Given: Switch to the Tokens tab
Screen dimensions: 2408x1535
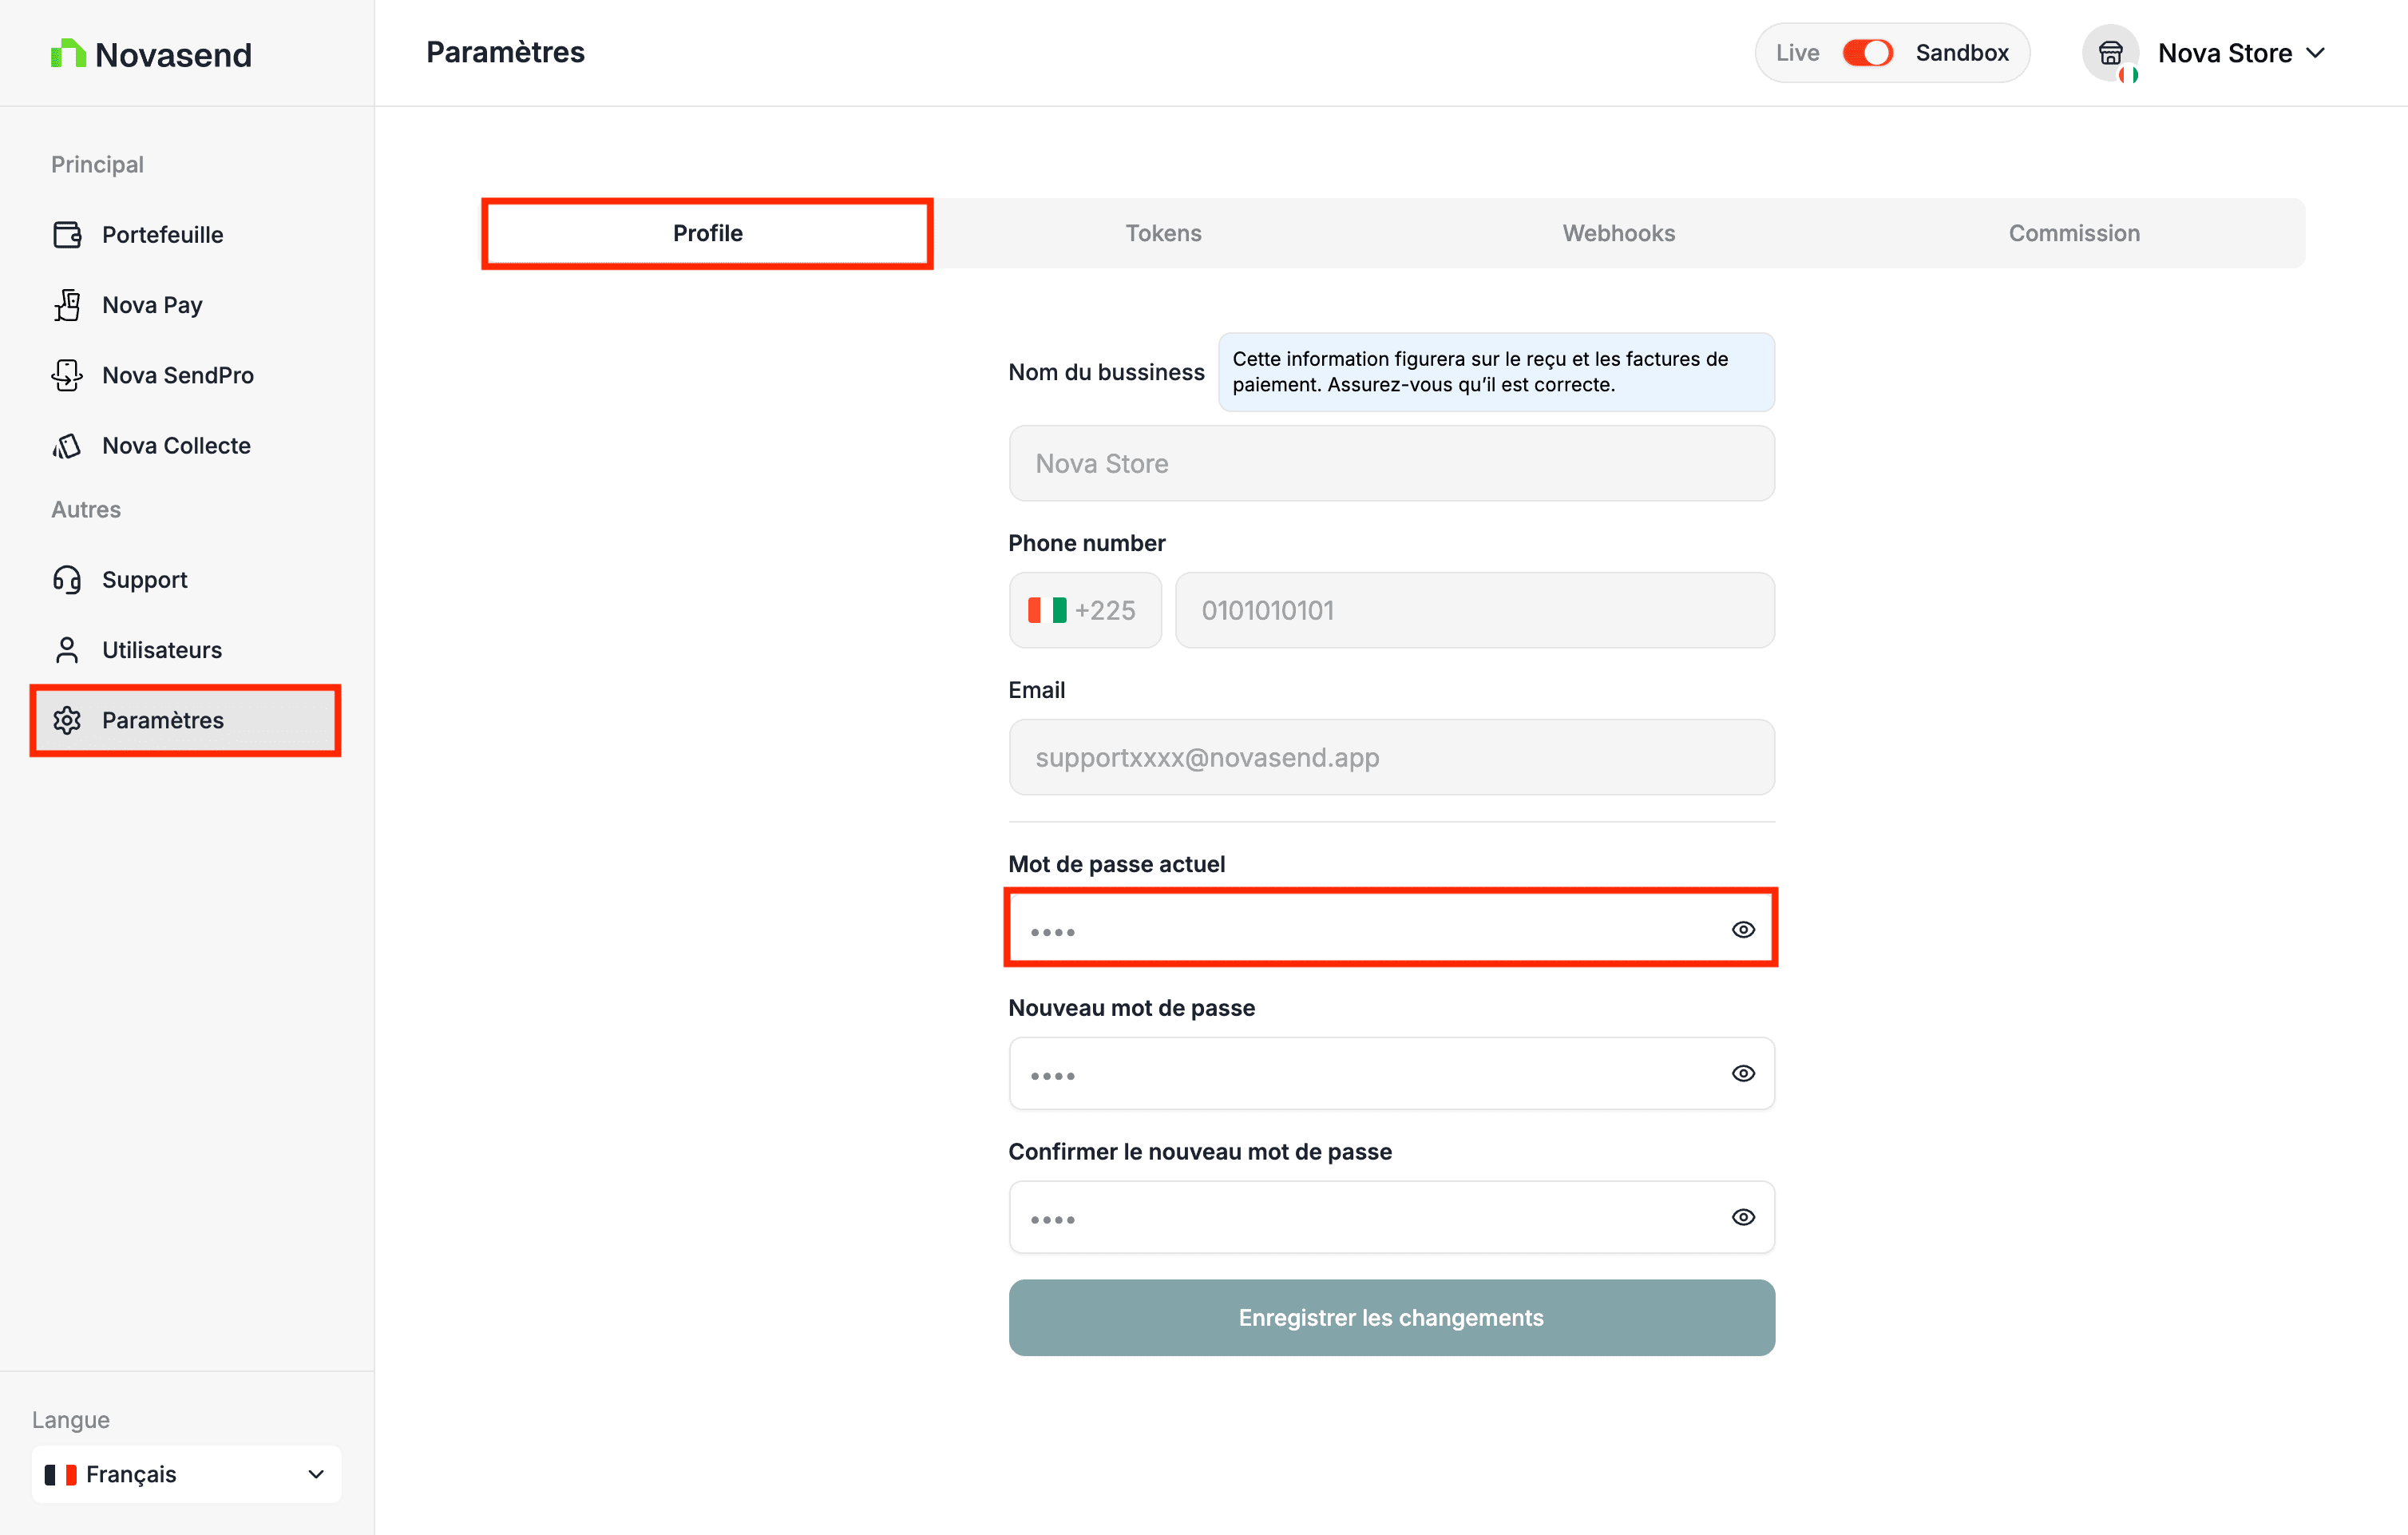Looking at the screenshot, I should (x=1164, y=233).
